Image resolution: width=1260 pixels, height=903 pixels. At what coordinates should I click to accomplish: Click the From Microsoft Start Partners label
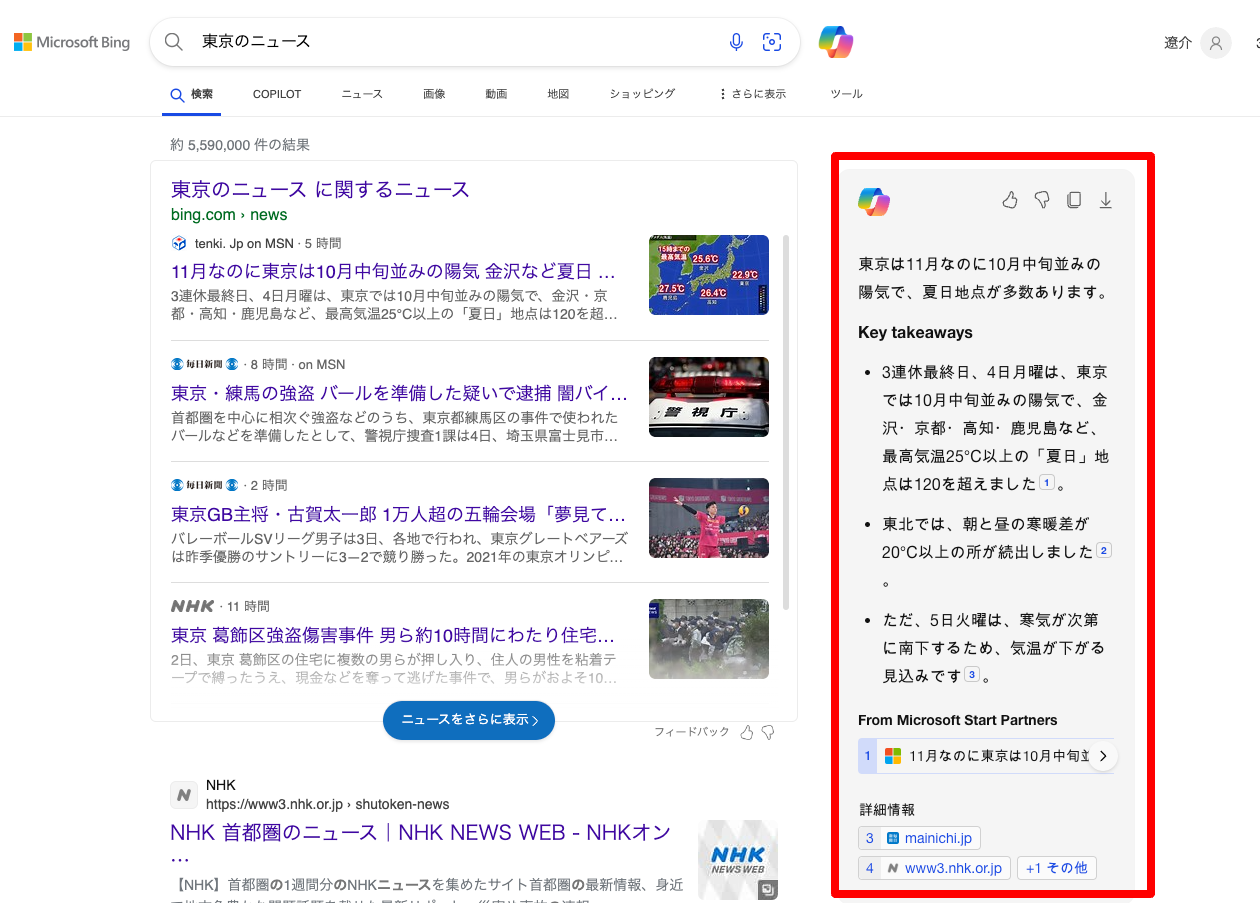coord(957,720)
